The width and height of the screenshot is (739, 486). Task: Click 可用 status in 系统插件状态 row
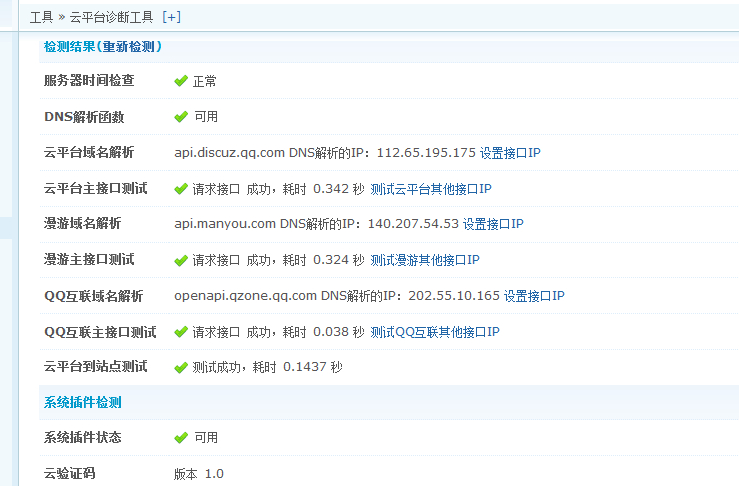206,437
